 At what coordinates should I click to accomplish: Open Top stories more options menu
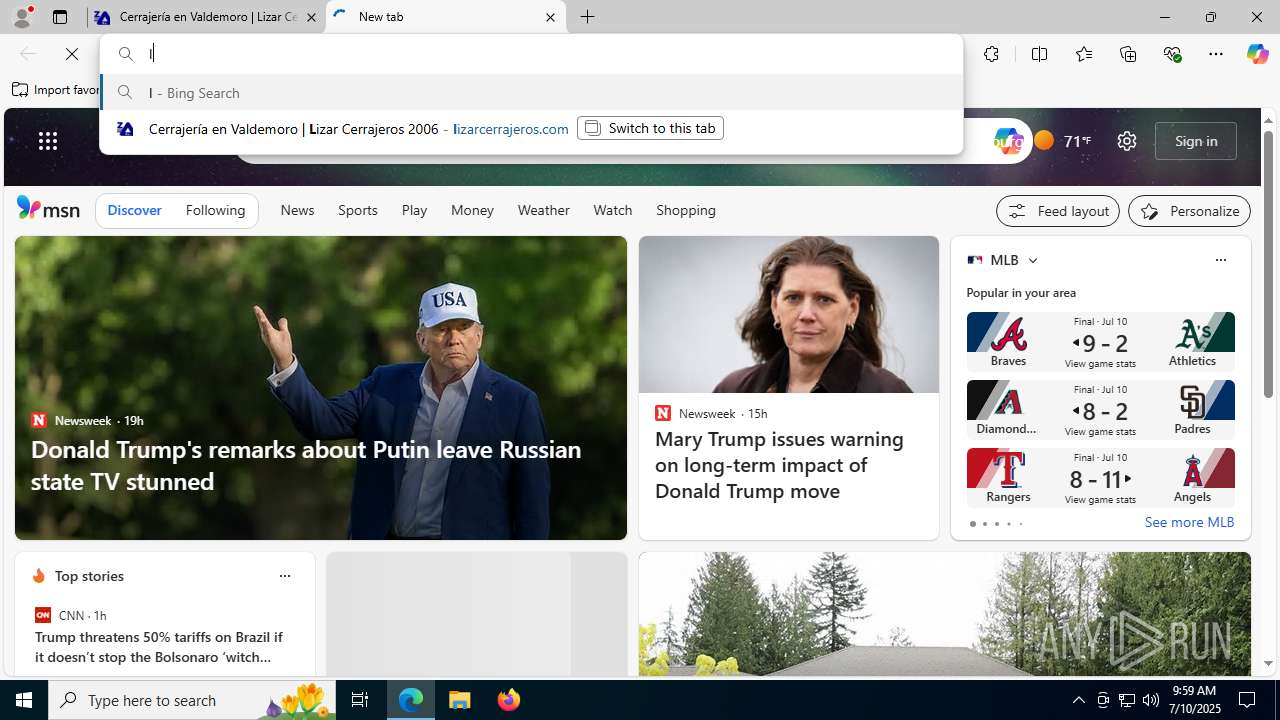click(x=284, y=576)
